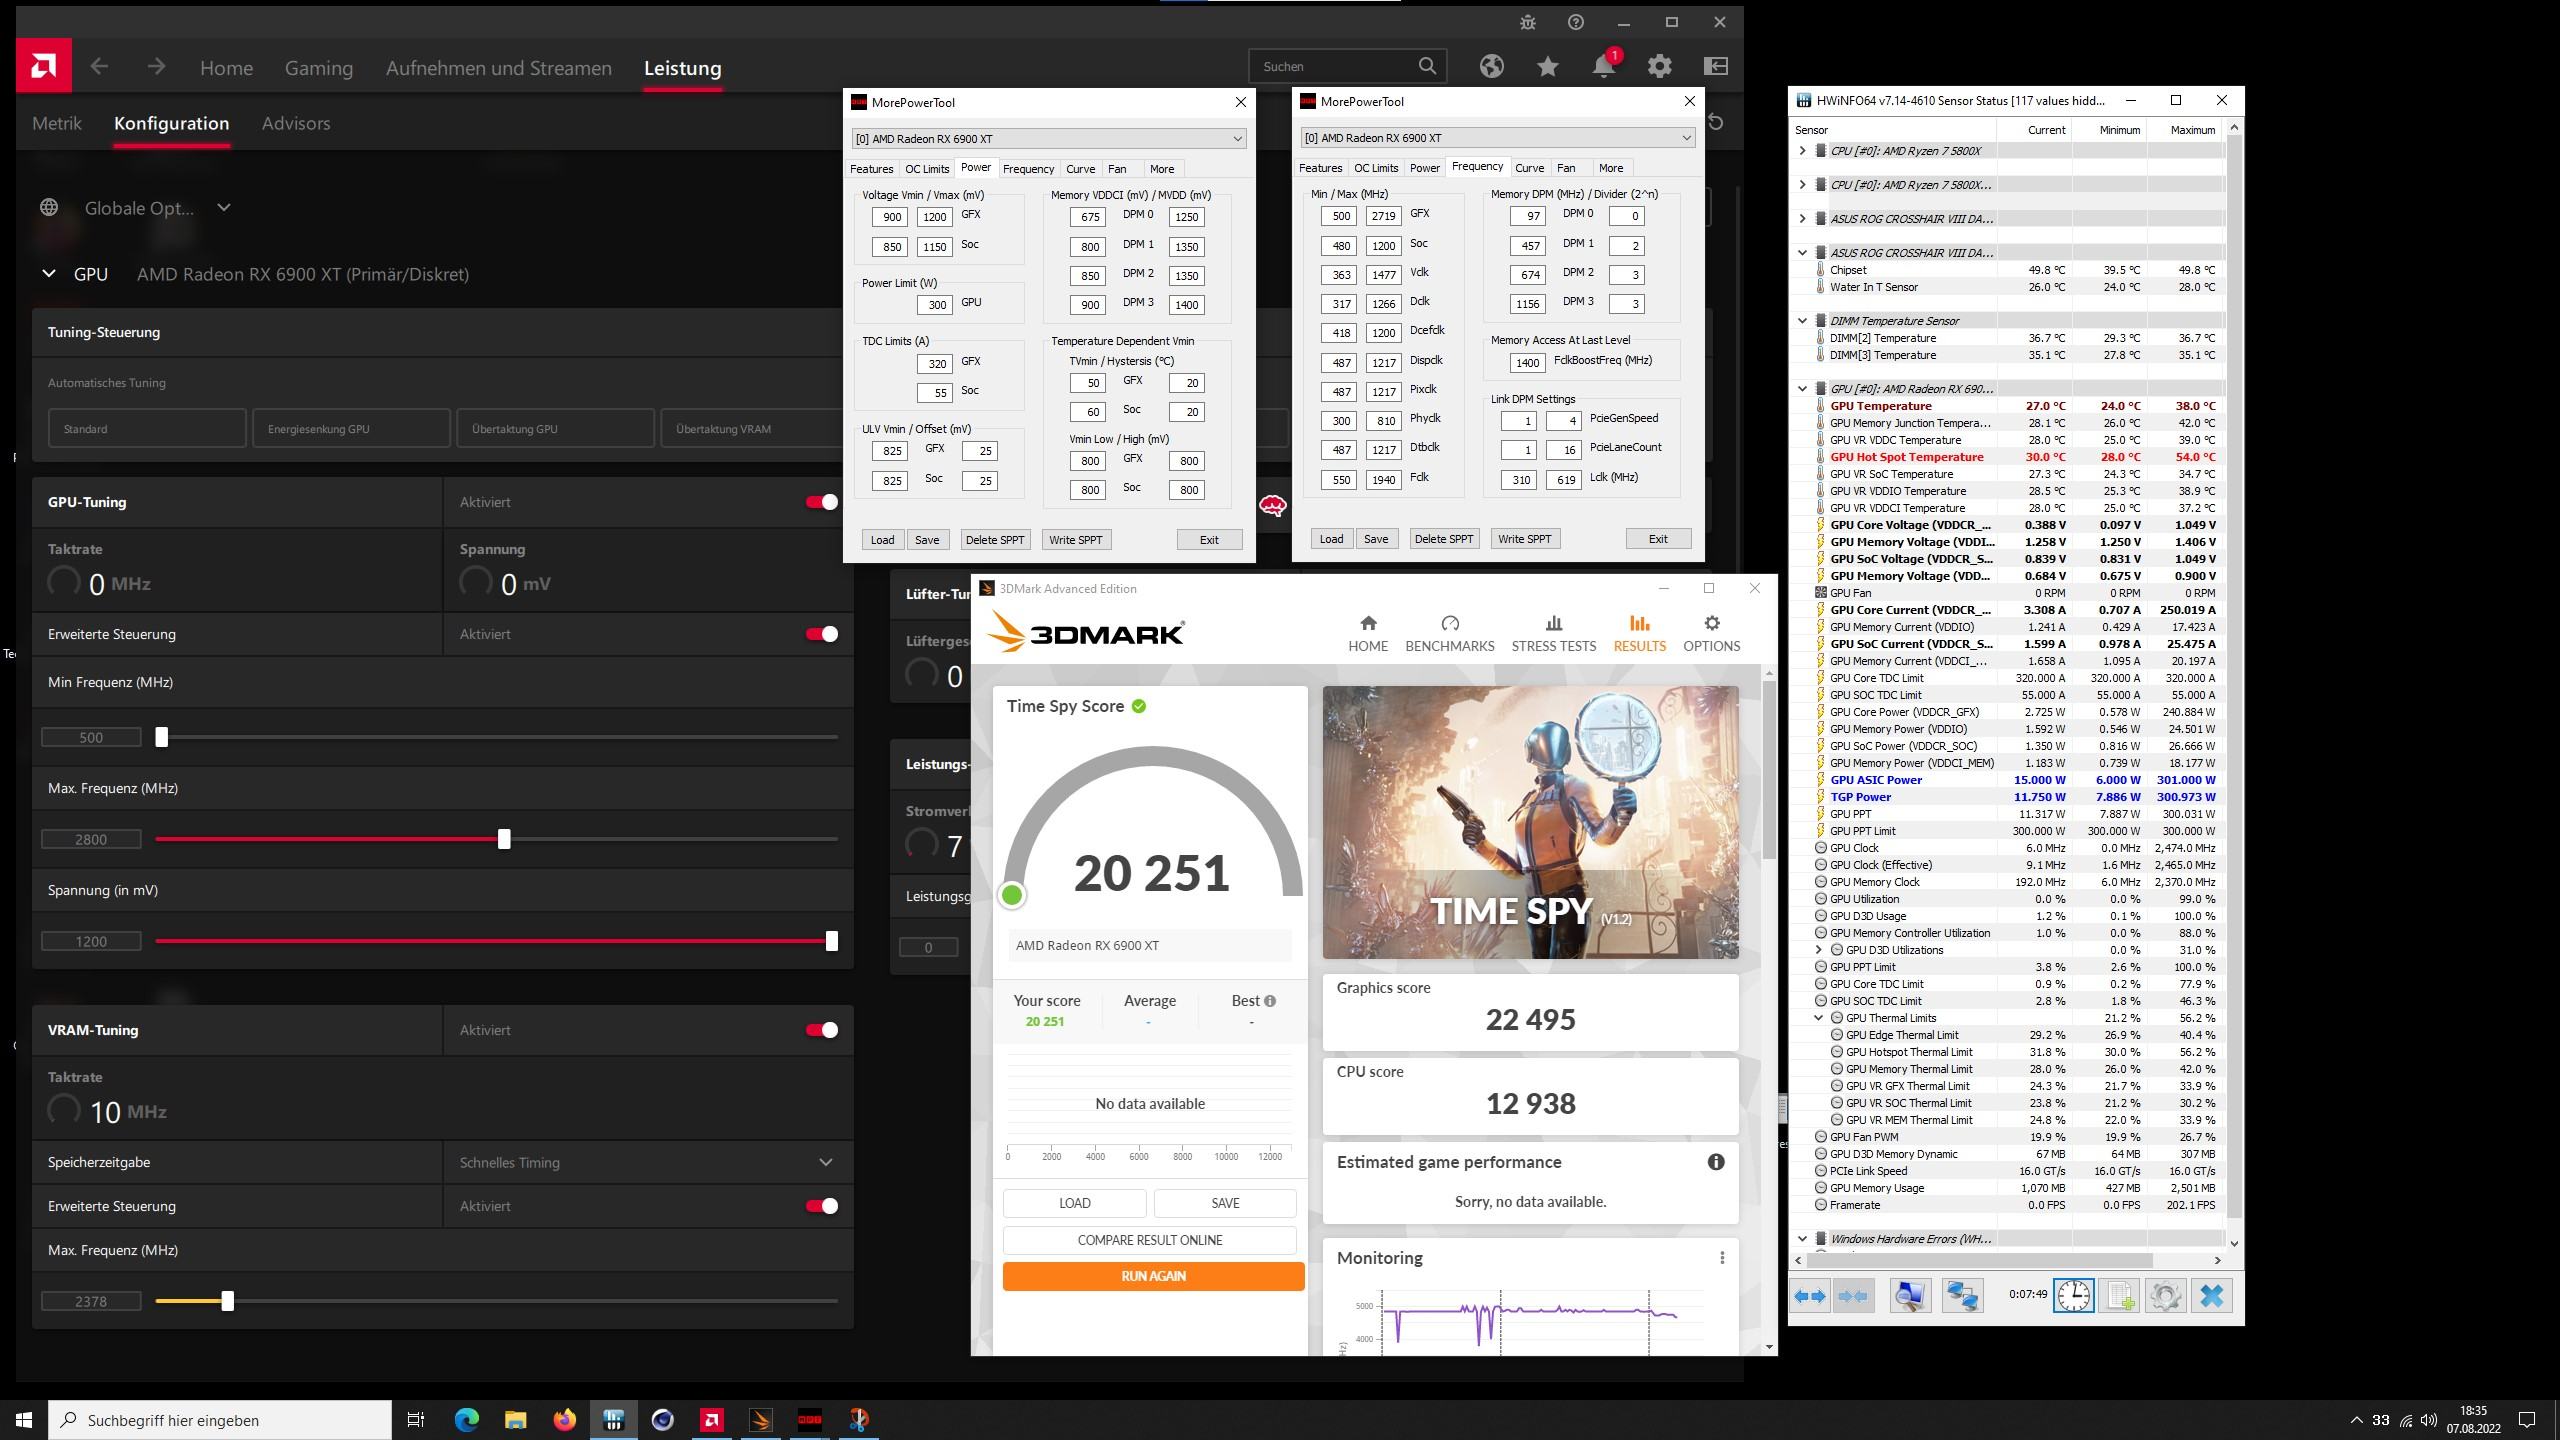Open Monitoring three-dot menu in 3DMark

[x=1722, y=1258]
